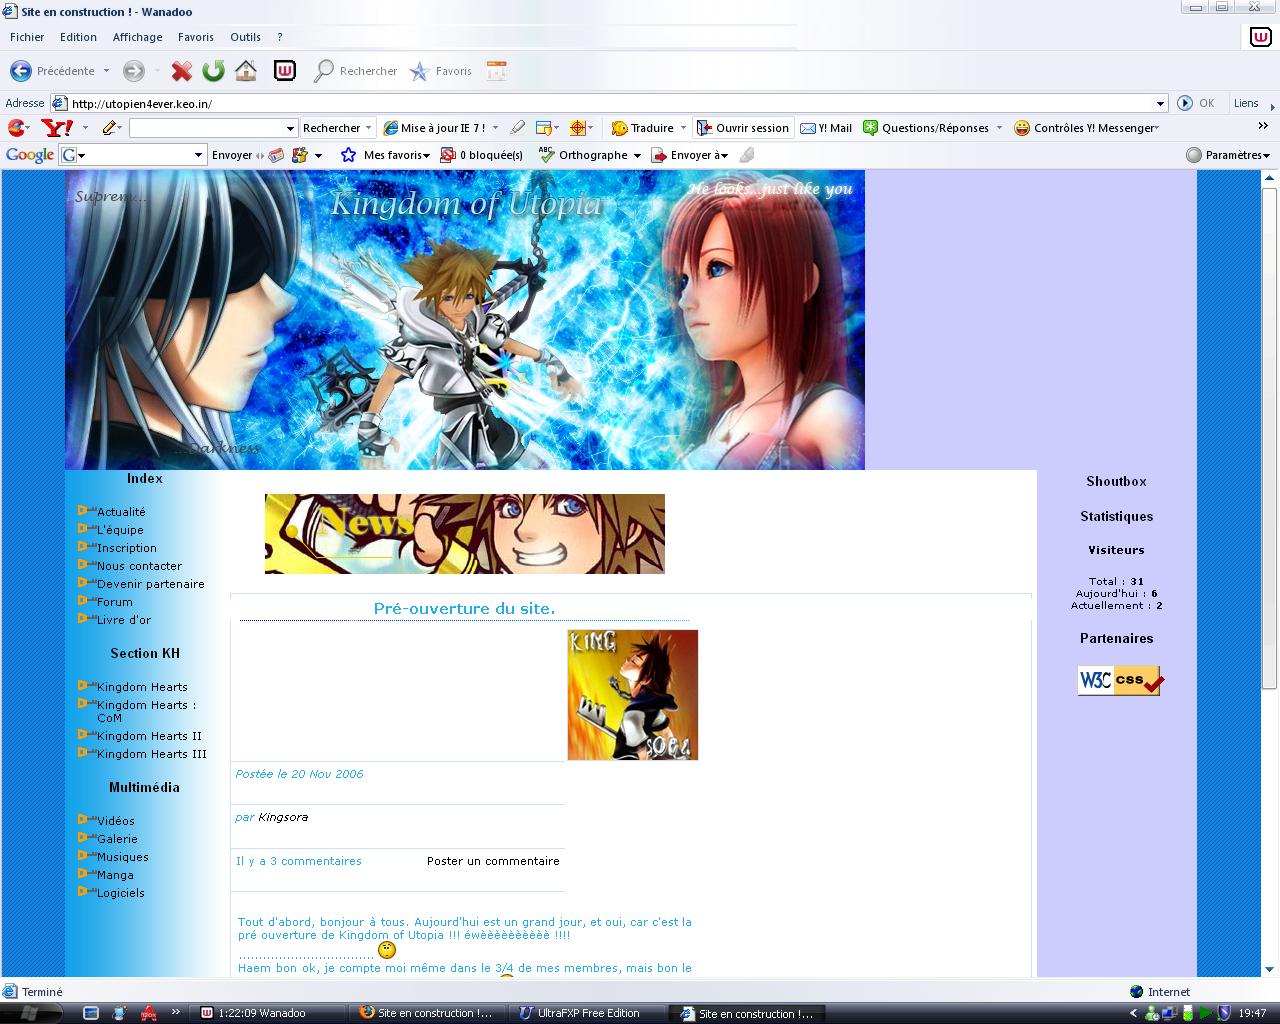Click the Wanadoo logo top right
This screenshot has width=1280, height=1024.
click(x=1261, y=37)
